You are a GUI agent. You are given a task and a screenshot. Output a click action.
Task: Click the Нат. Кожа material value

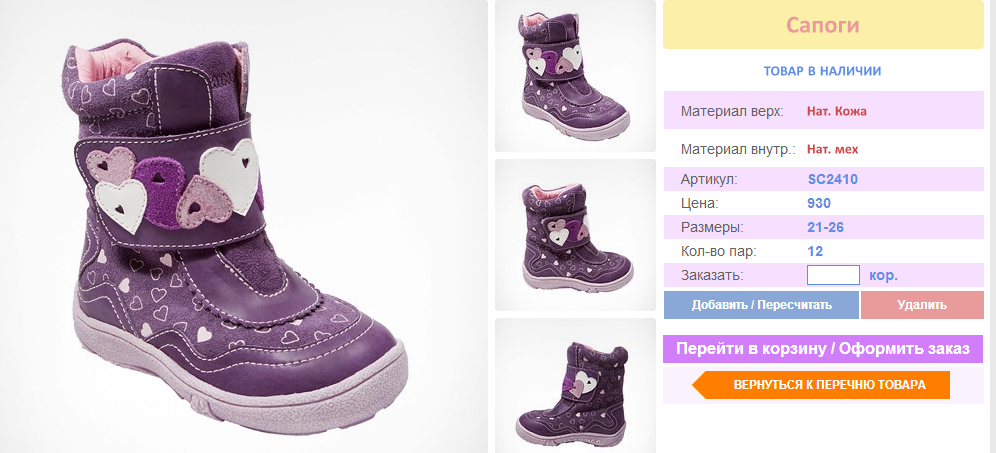[x=837, y=111]
